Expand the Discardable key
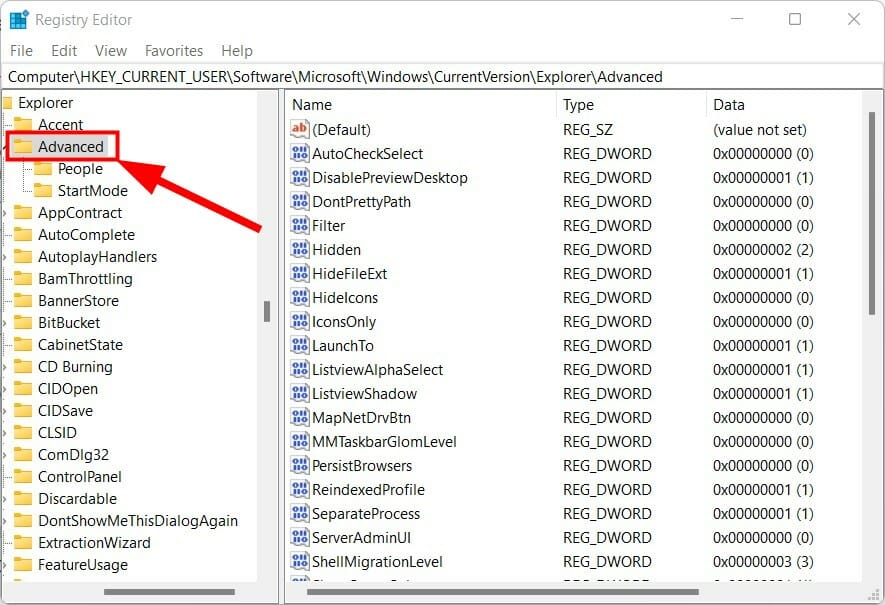Viewport: 885px width, 605px height. tap(5, 499)
